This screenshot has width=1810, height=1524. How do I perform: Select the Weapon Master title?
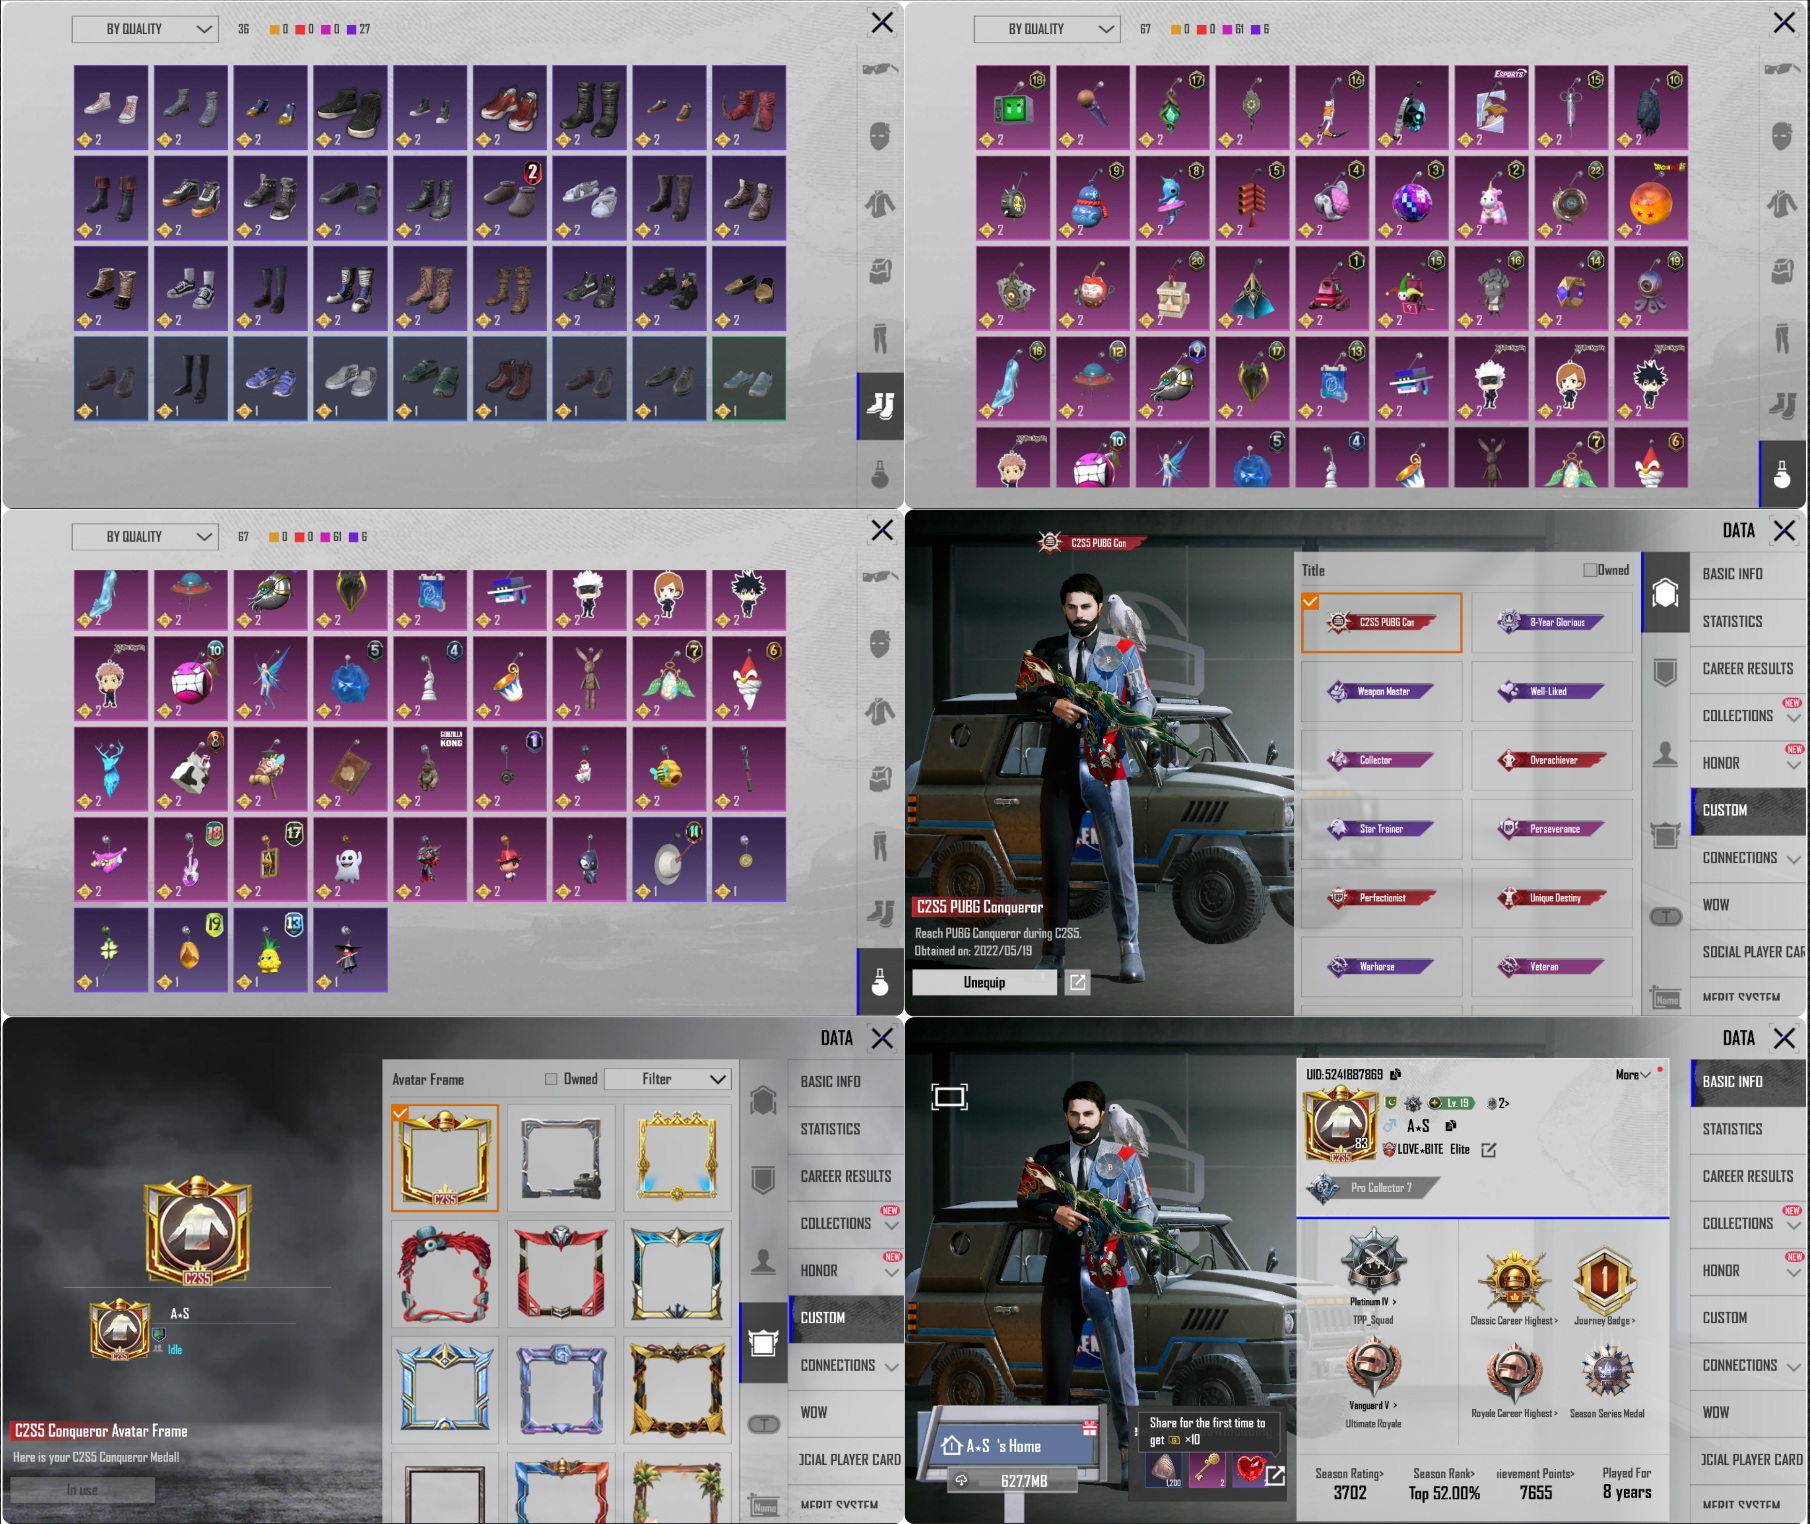[x=1382, y=691]
